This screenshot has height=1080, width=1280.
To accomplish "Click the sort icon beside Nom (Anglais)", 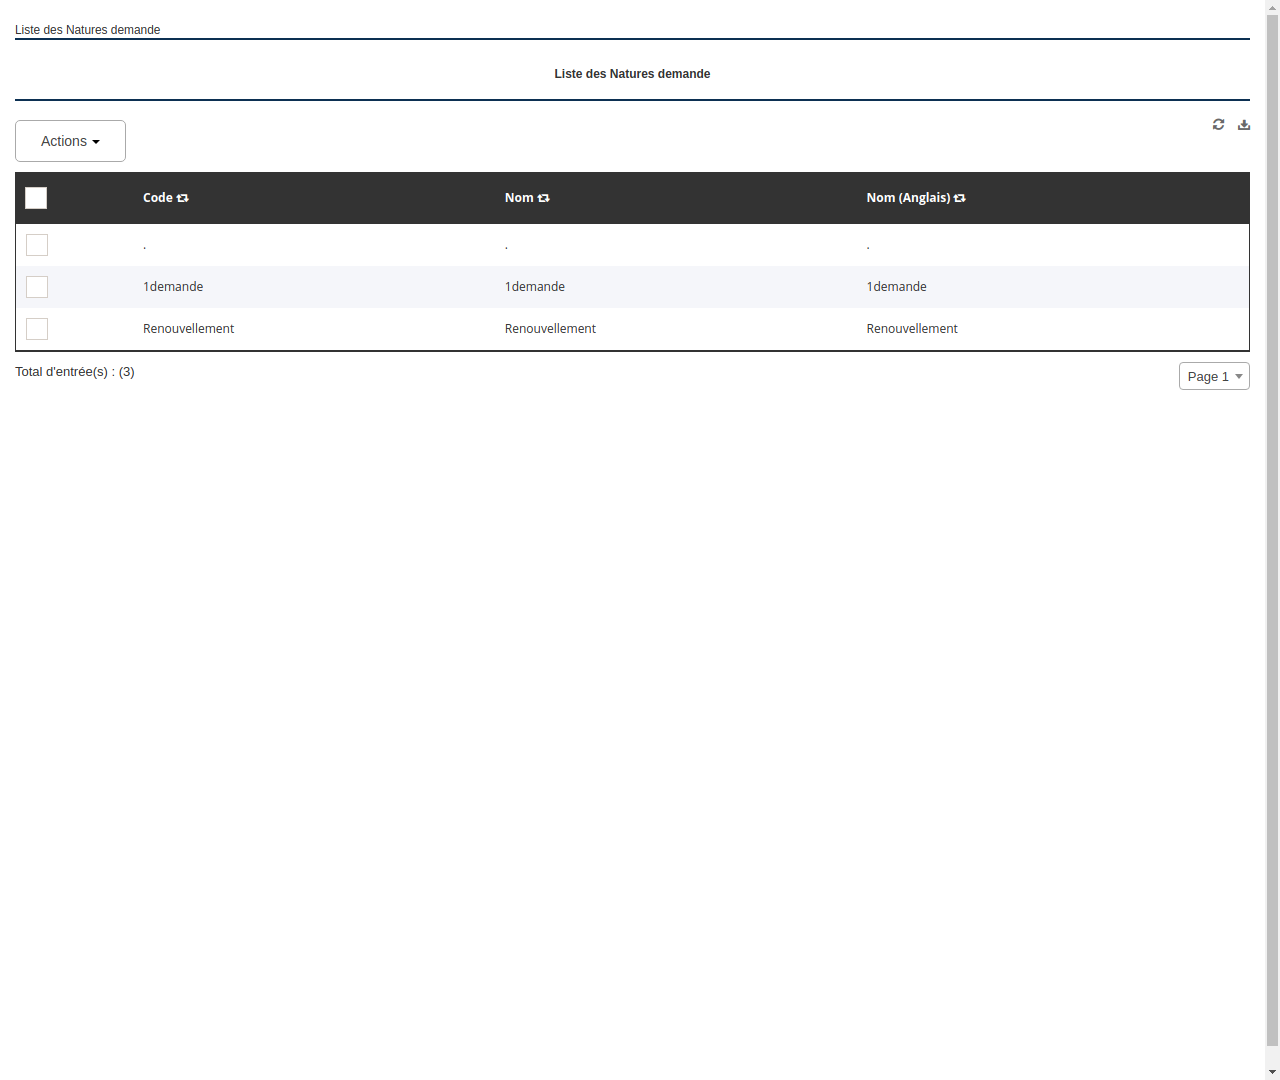I will [x=959, y=198].
